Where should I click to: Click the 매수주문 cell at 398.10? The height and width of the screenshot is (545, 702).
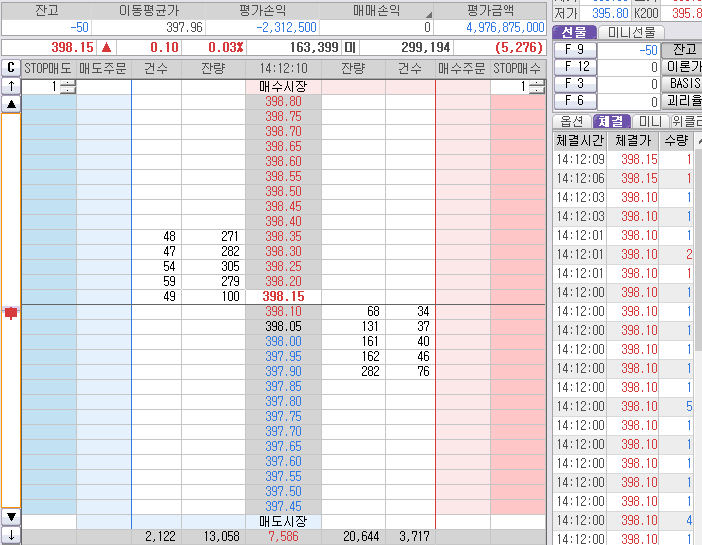pyautogui.click(x=462, y=312)
